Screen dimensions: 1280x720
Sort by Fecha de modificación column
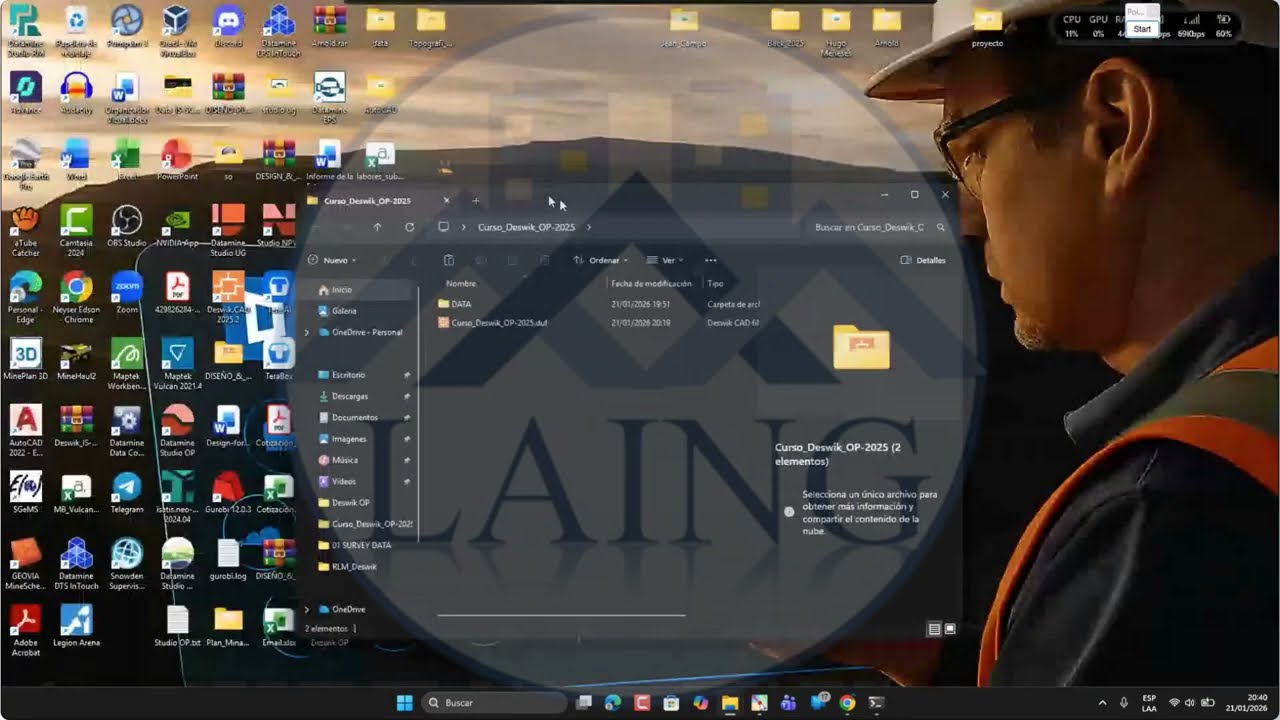(x=652, y=283)
